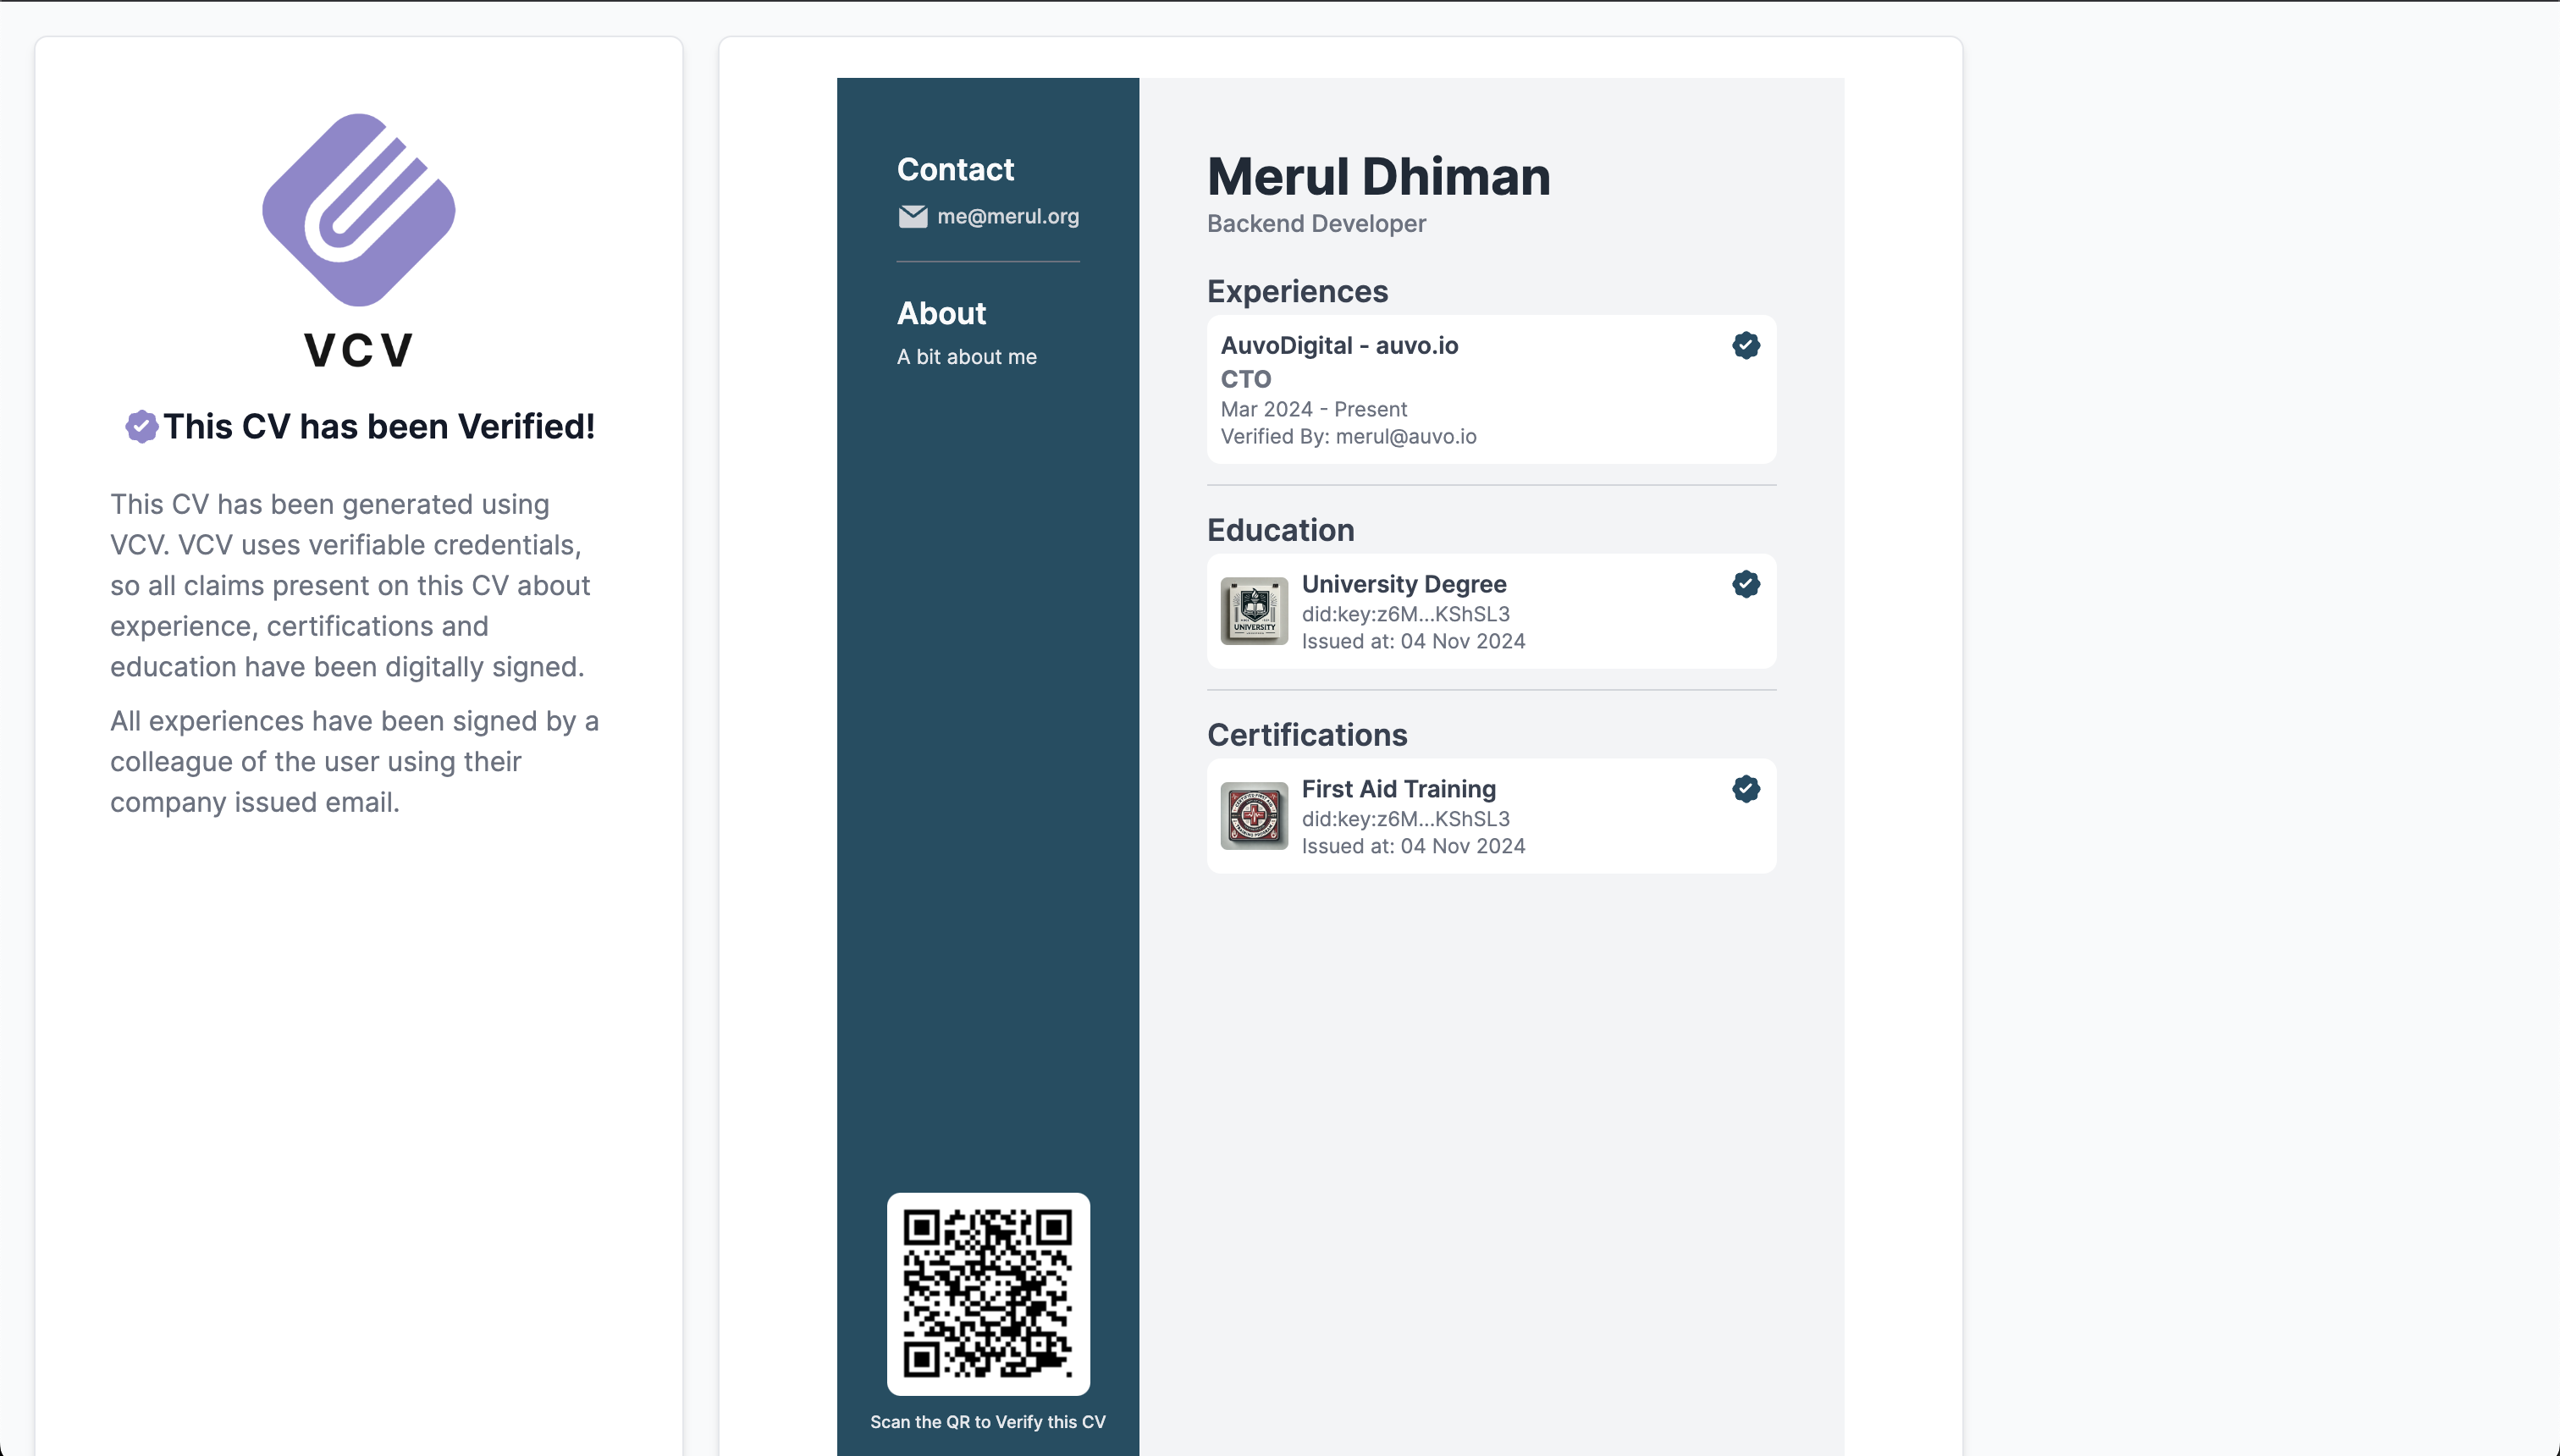Click the Verified By merul@auvo.io text

click(x=1348, y=437)
